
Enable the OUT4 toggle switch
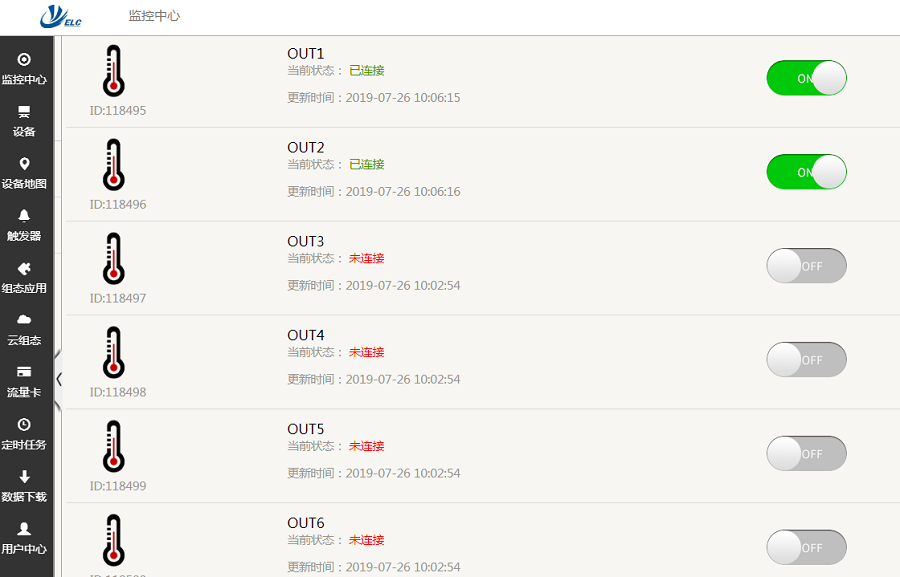pyautogui.click(x=806, y=360)
